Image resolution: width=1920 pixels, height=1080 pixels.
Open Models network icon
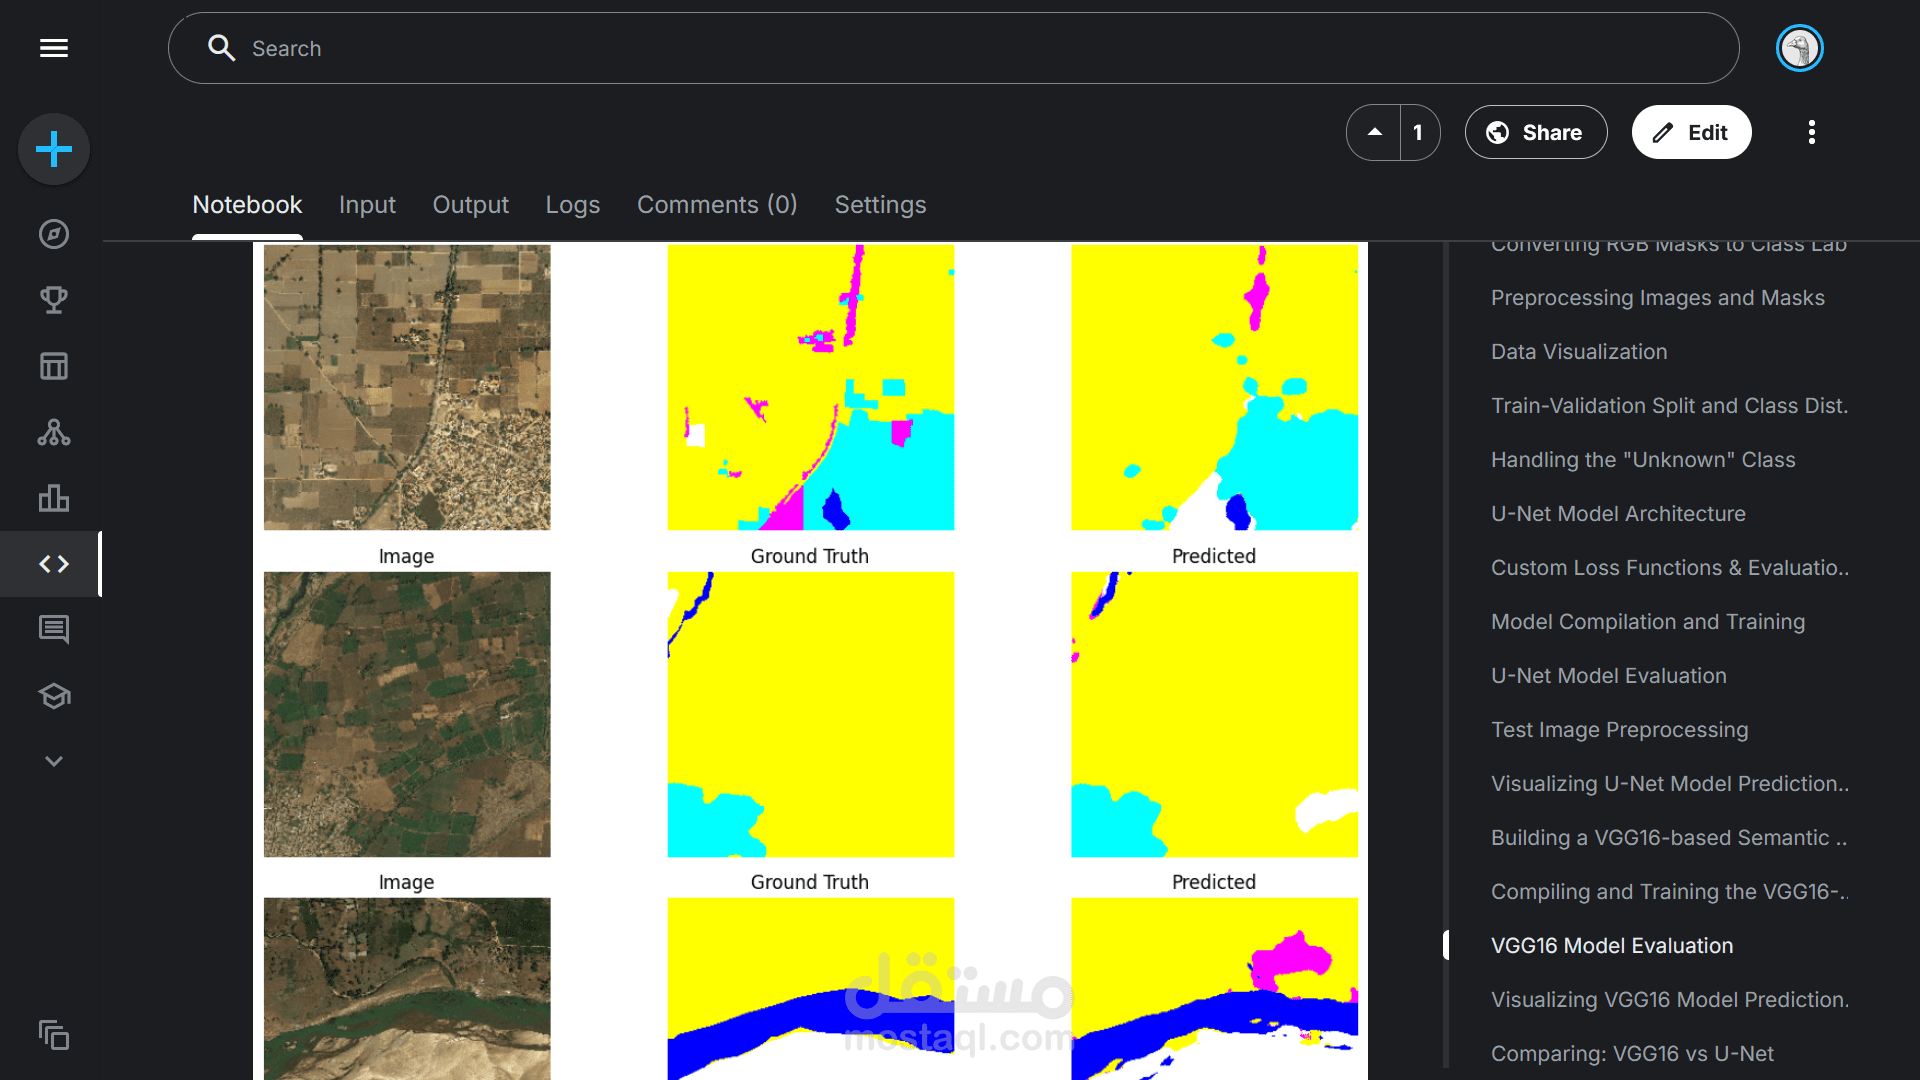coord(54,432)
